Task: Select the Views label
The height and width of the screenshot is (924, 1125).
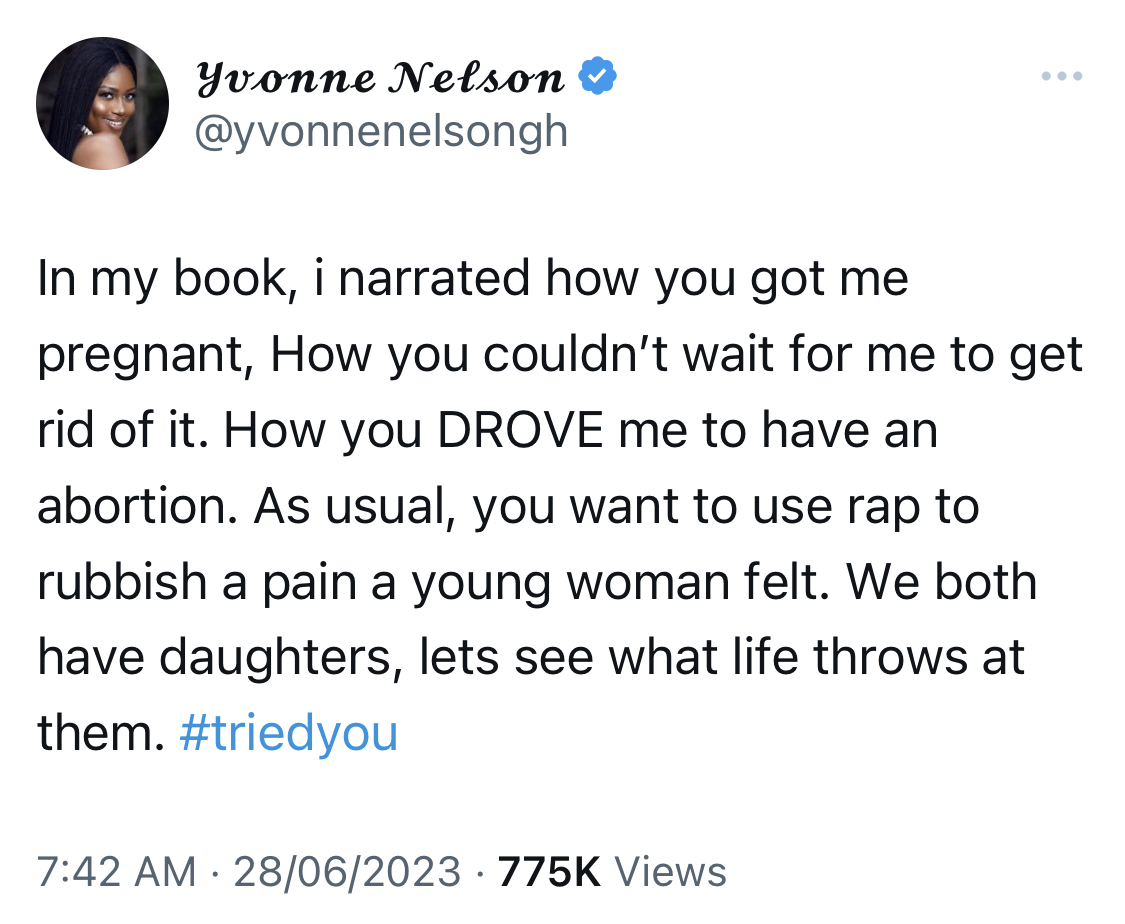Action: pyautogui.click(x=671, y=872)
